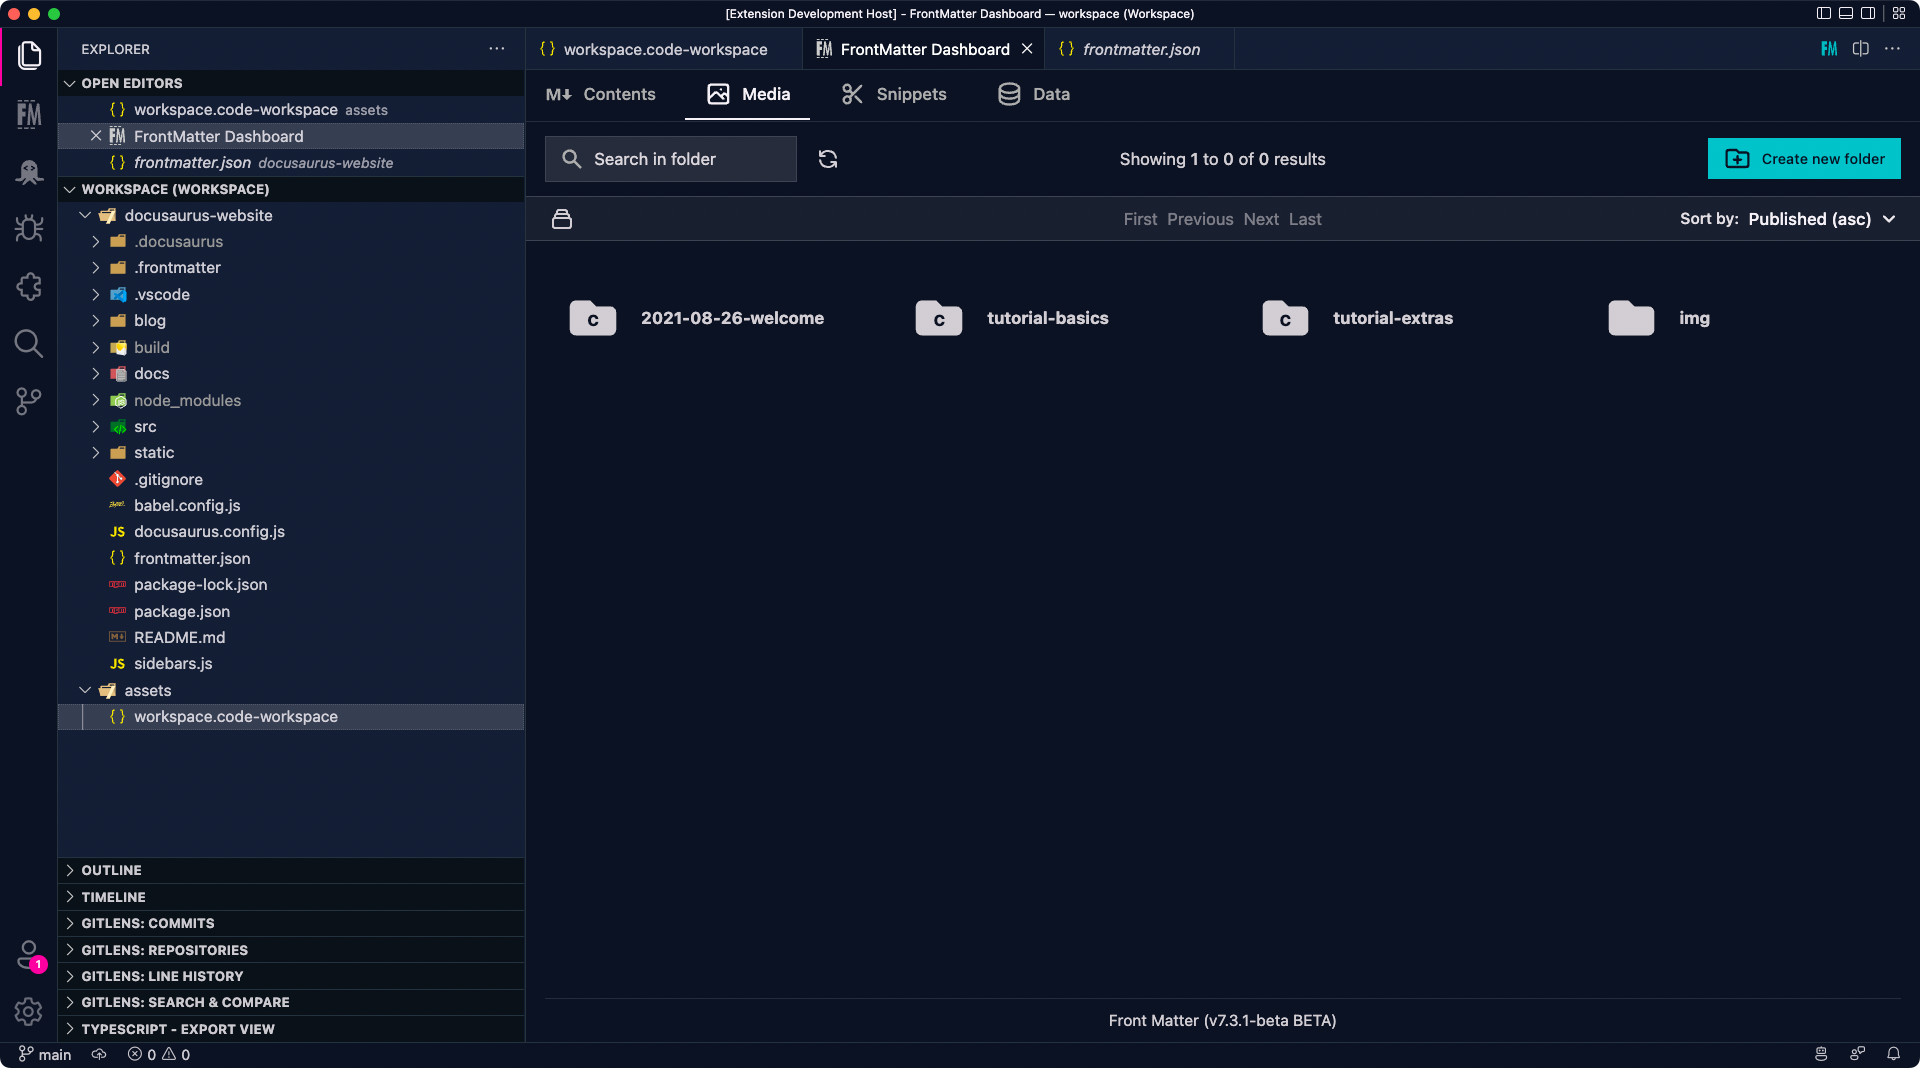
Task: Switch to the Snippets tab
Action: point(893,94)
